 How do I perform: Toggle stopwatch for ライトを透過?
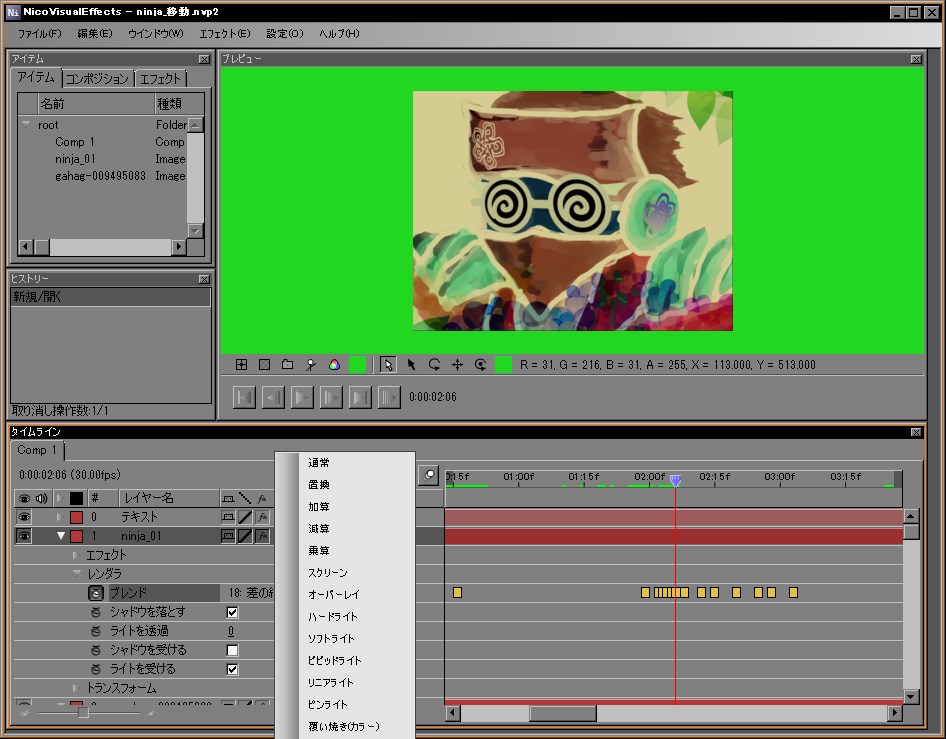point(96,631)
